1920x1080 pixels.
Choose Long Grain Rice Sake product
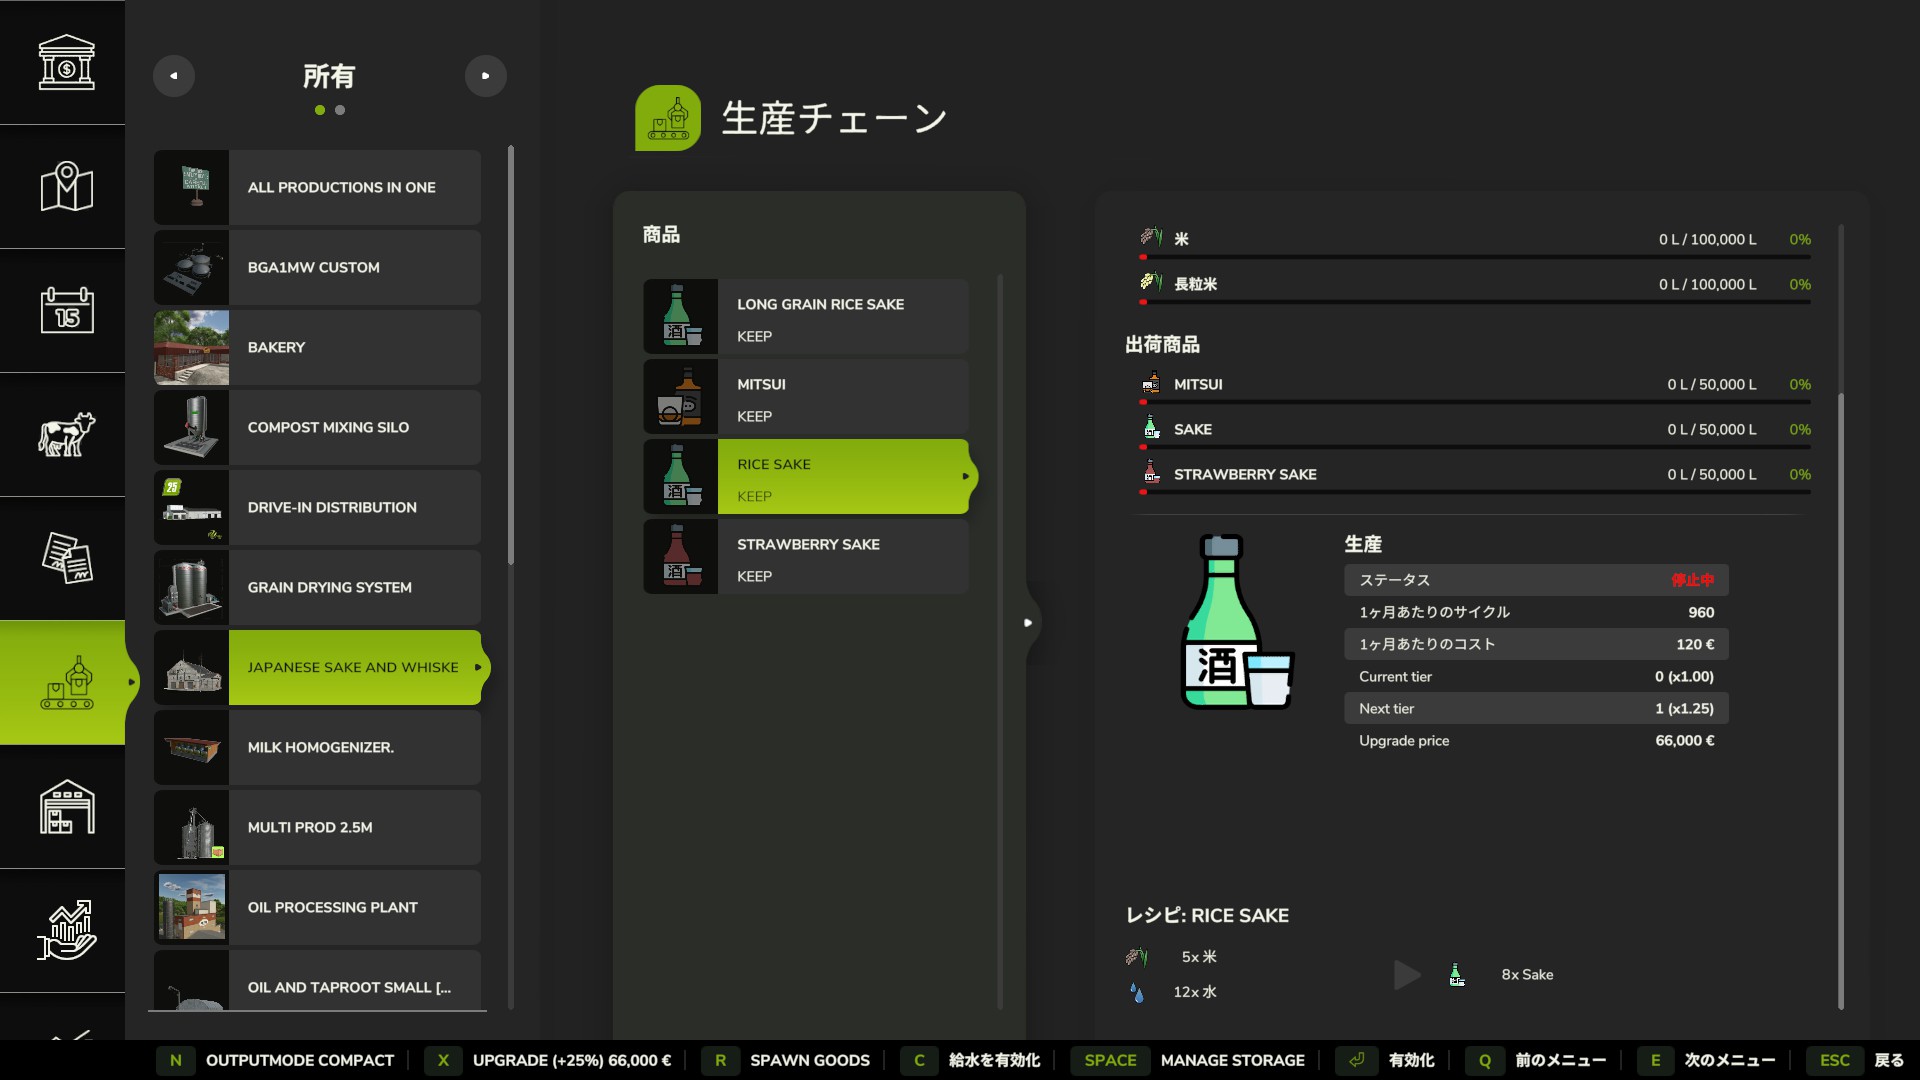806,317
